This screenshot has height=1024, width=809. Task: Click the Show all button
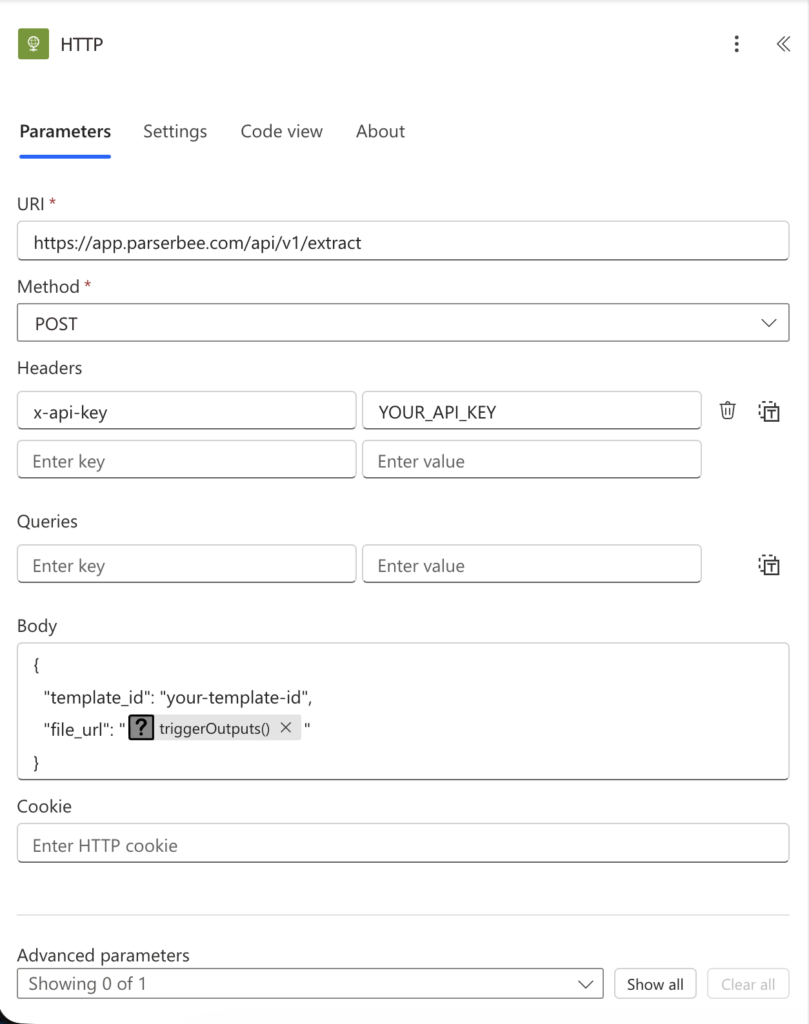coord(655,984)
